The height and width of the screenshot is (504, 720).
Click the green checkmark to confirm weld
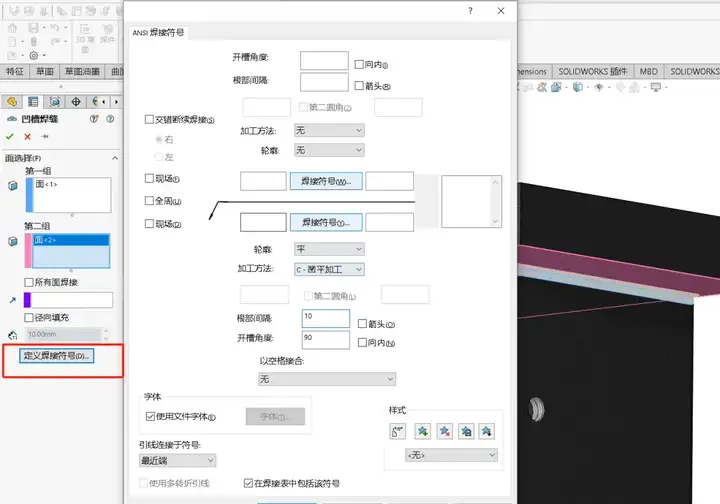(x=10, y=137)
